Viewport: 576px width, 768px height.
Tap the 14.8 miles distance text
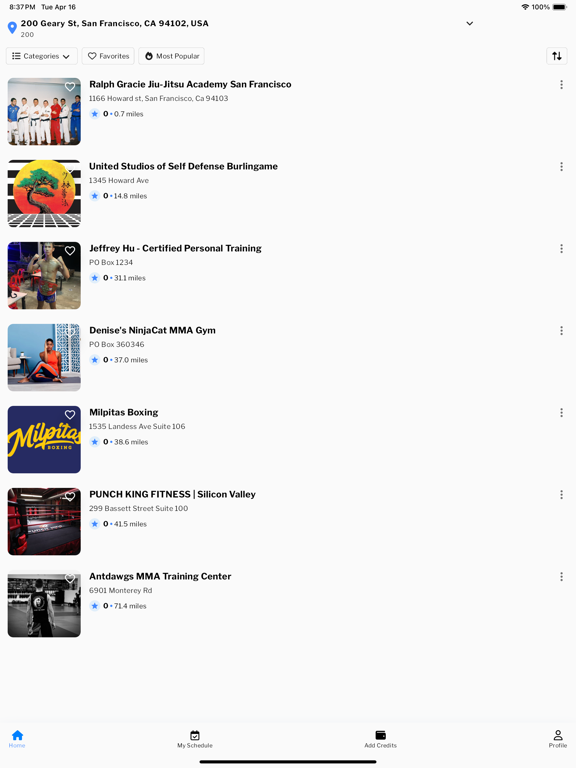tap(130, 196)
